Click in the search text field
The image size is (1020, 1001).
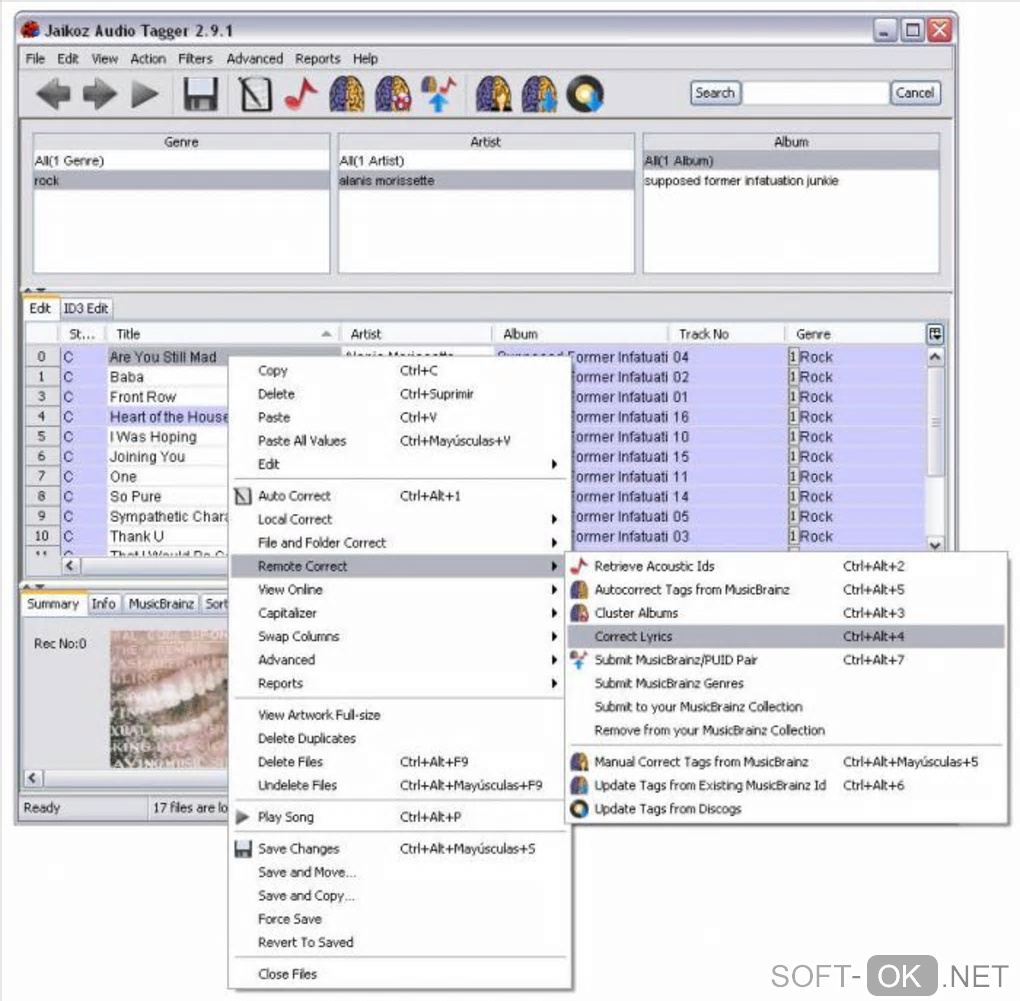click(x=815, y=93)
